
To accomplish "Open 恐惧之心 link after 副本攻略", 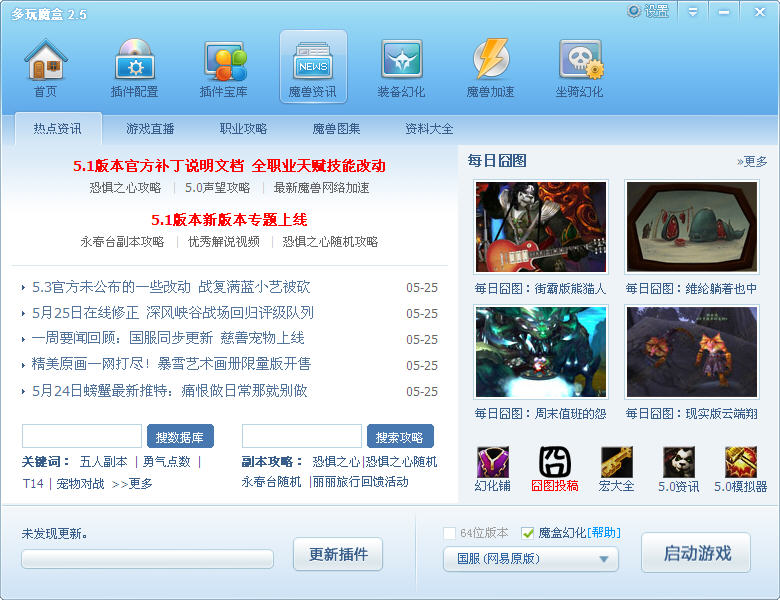I will [336, 462].
